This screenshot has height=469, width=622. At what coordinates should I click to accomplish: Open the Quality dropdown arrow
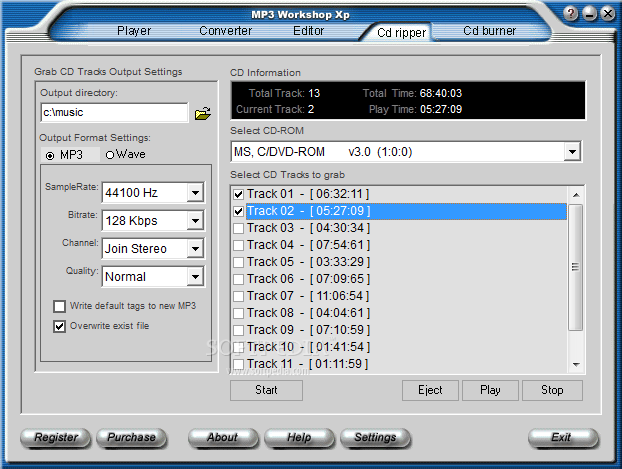pos(195,277)
